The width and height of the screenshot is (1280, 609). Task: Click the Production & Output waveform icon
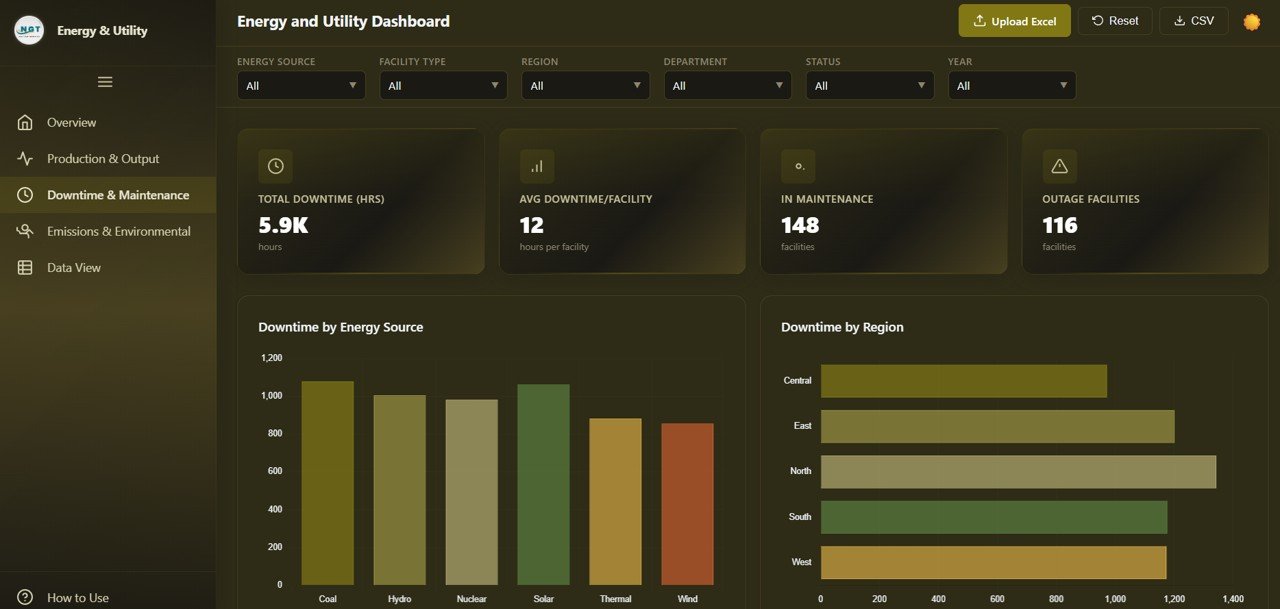tap(27, 158)
